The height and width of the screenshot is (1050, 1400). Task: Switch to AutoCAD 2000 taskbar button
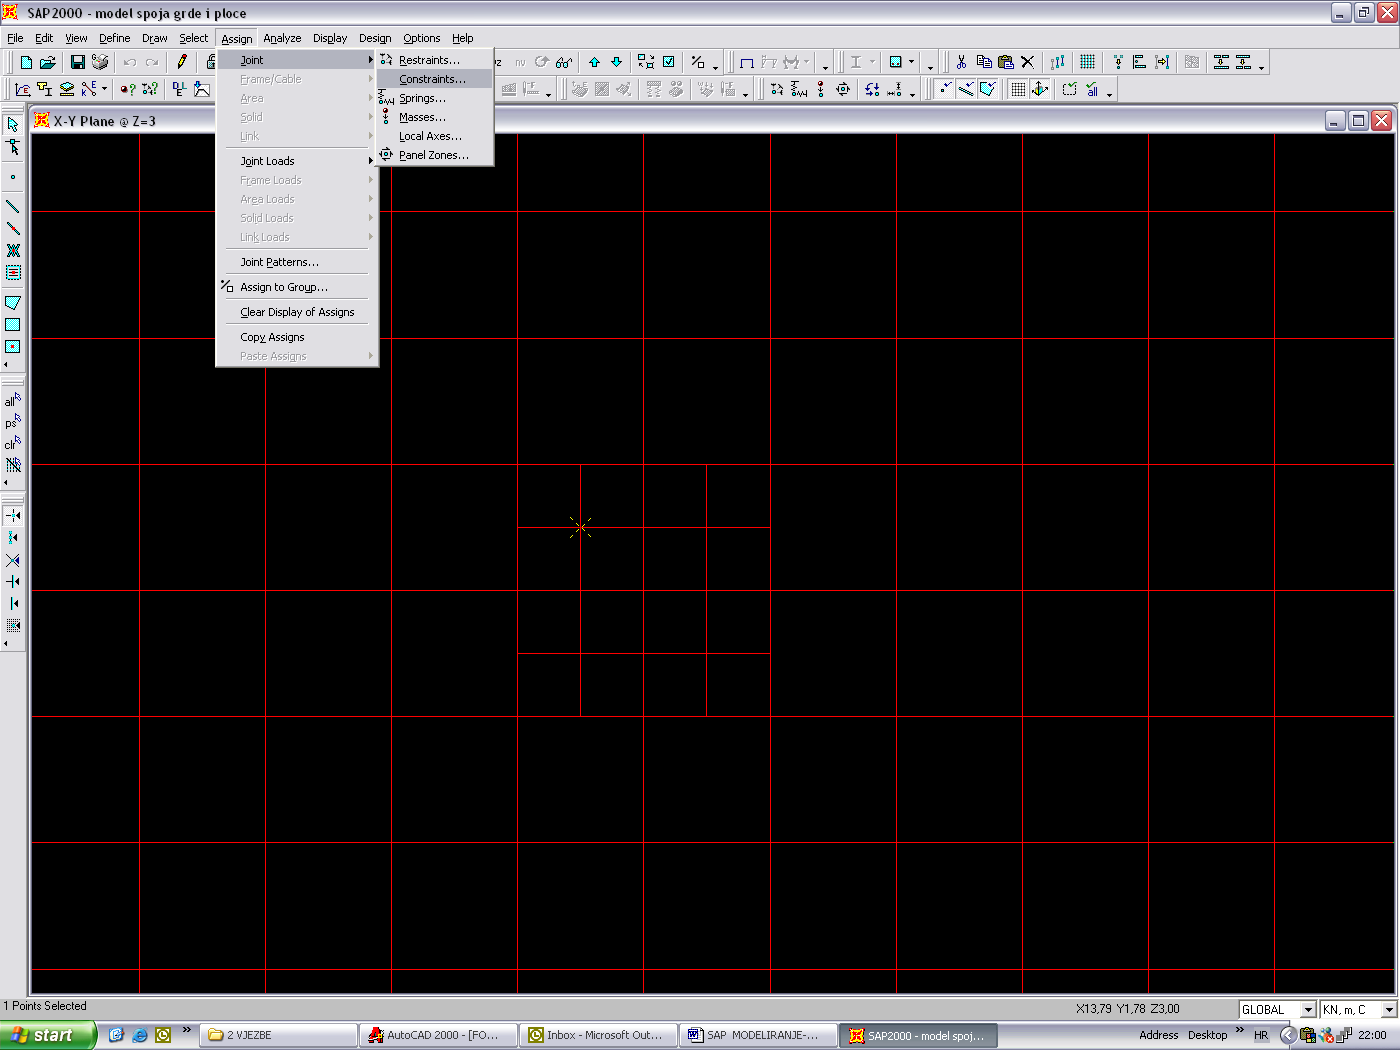pos(438,1035)
